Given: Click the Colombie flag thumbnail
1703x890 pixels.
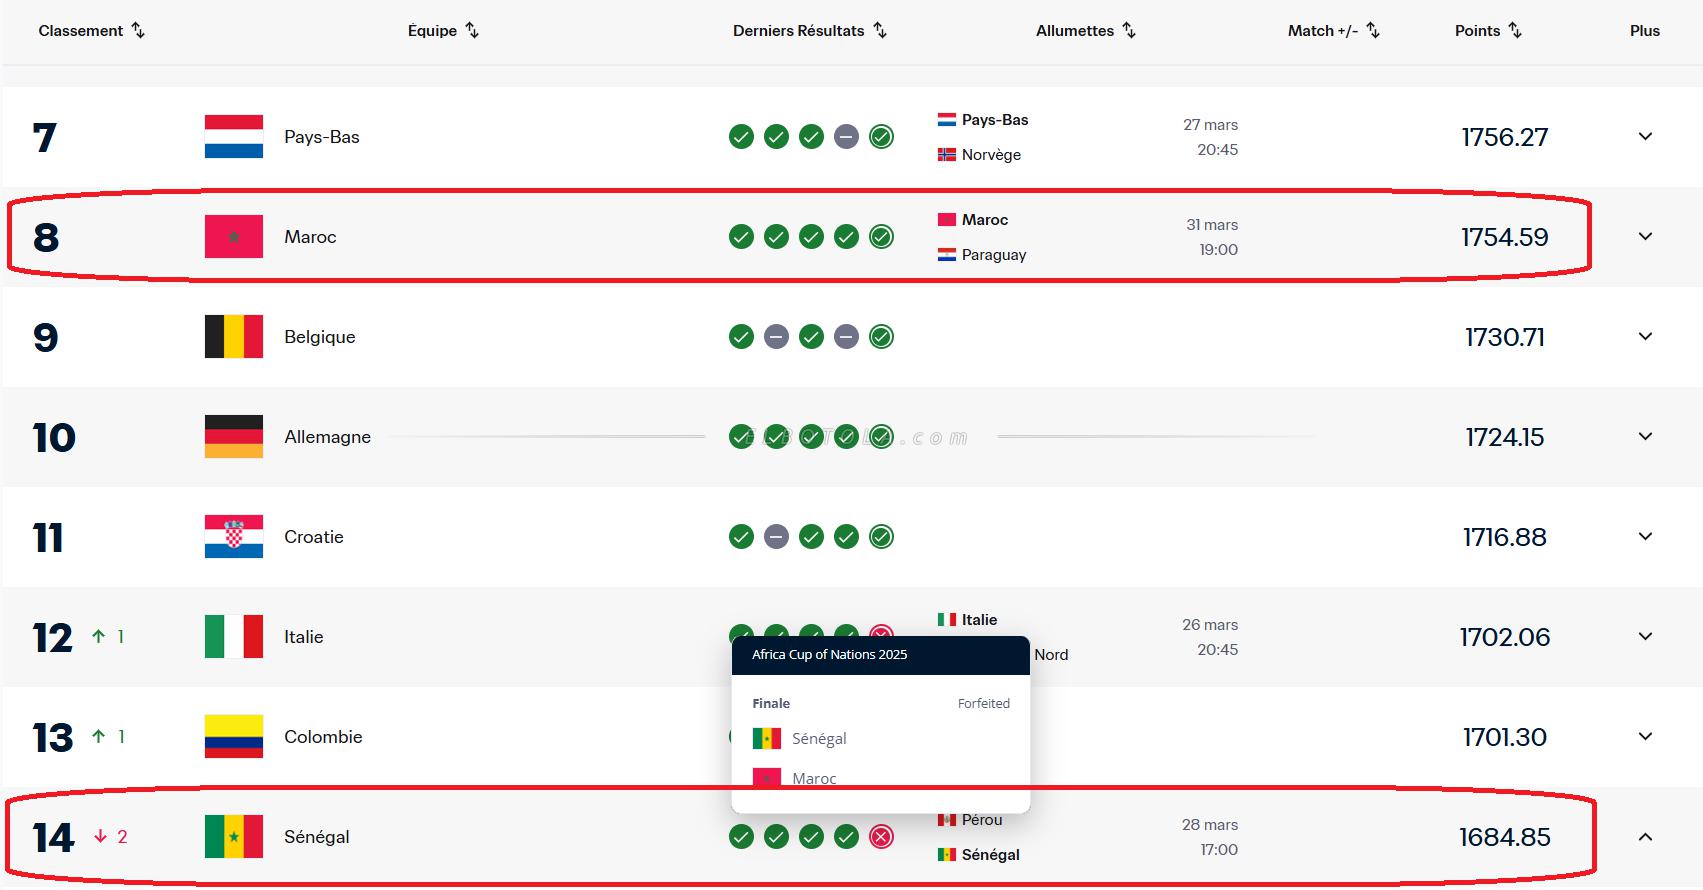Looking at the screenshot, I should point(234,737).
